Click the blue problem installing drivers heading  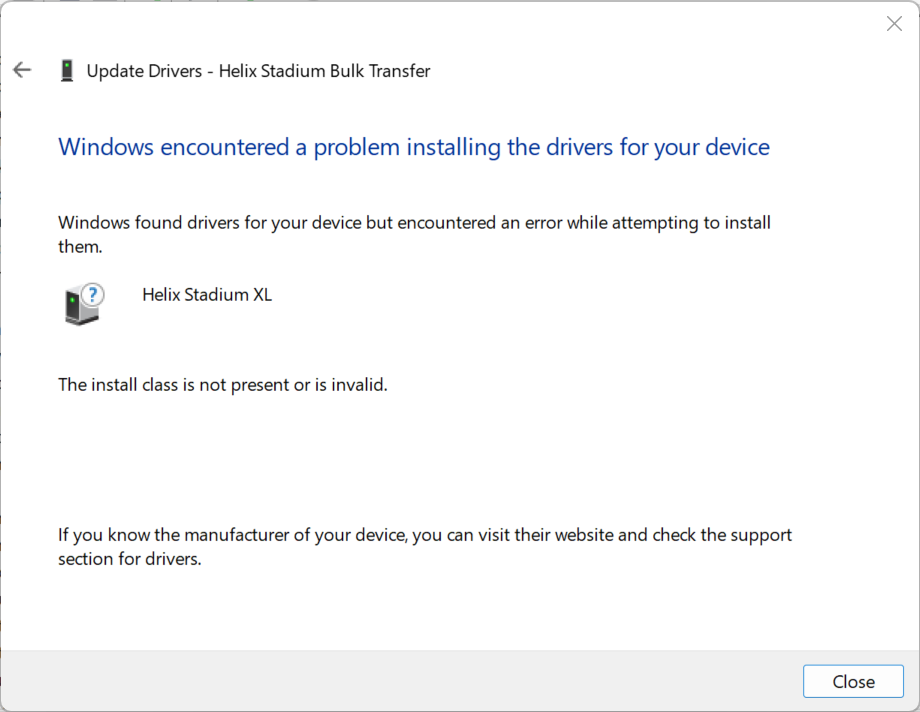point(414,147)
